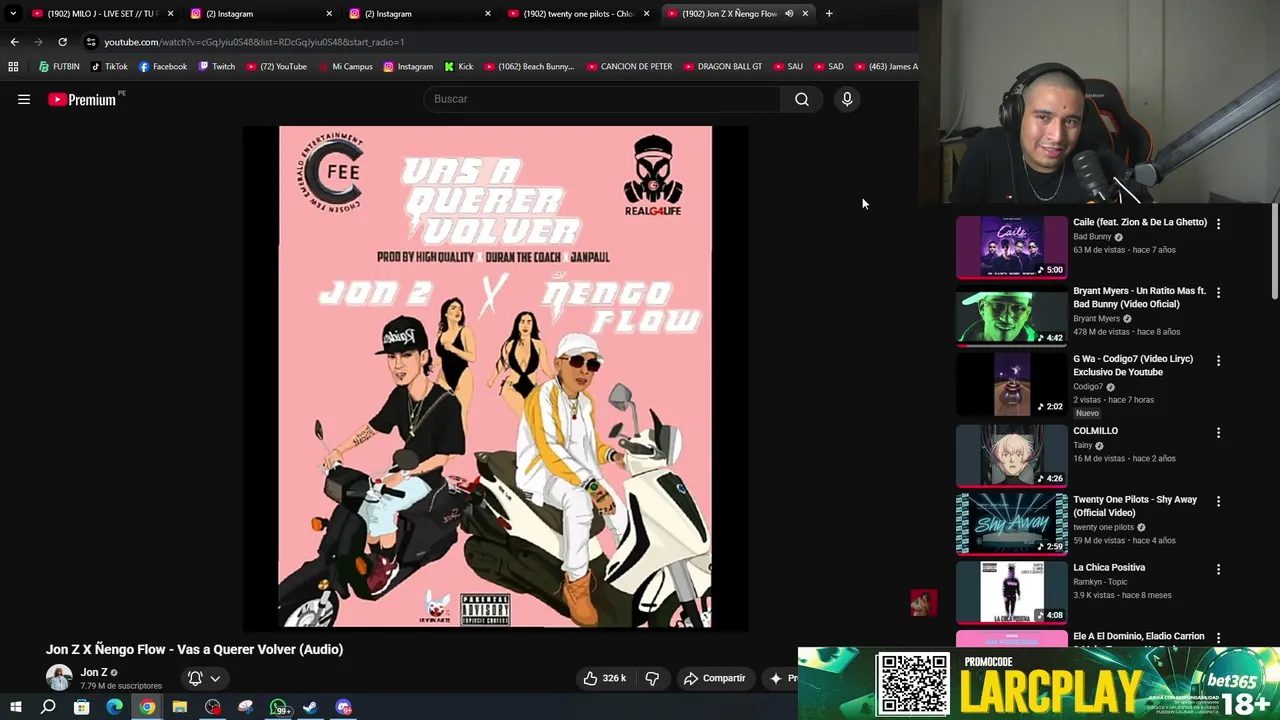Reload the current YouTube page
This screenshot has width=1280, height=720.
(x=62, y=42)
